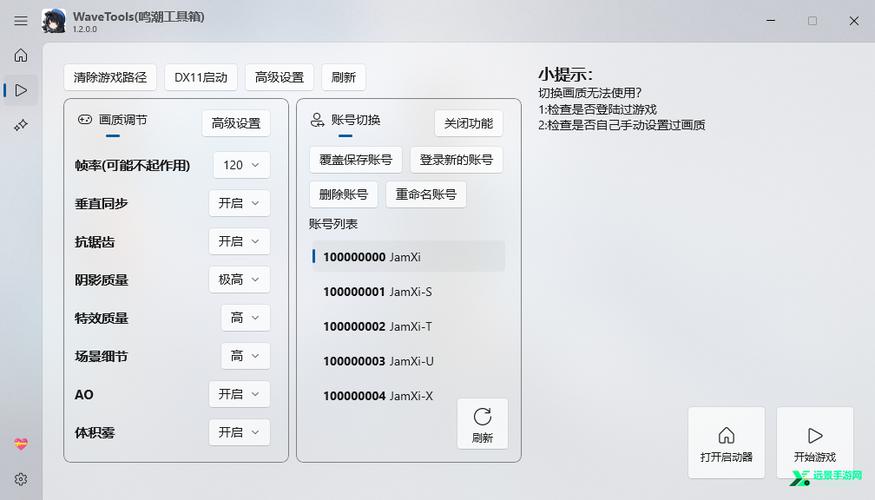Select the 画质调节 tab header
The width and height of the screenshot is (875, 500).
click(x=113, y=121)
